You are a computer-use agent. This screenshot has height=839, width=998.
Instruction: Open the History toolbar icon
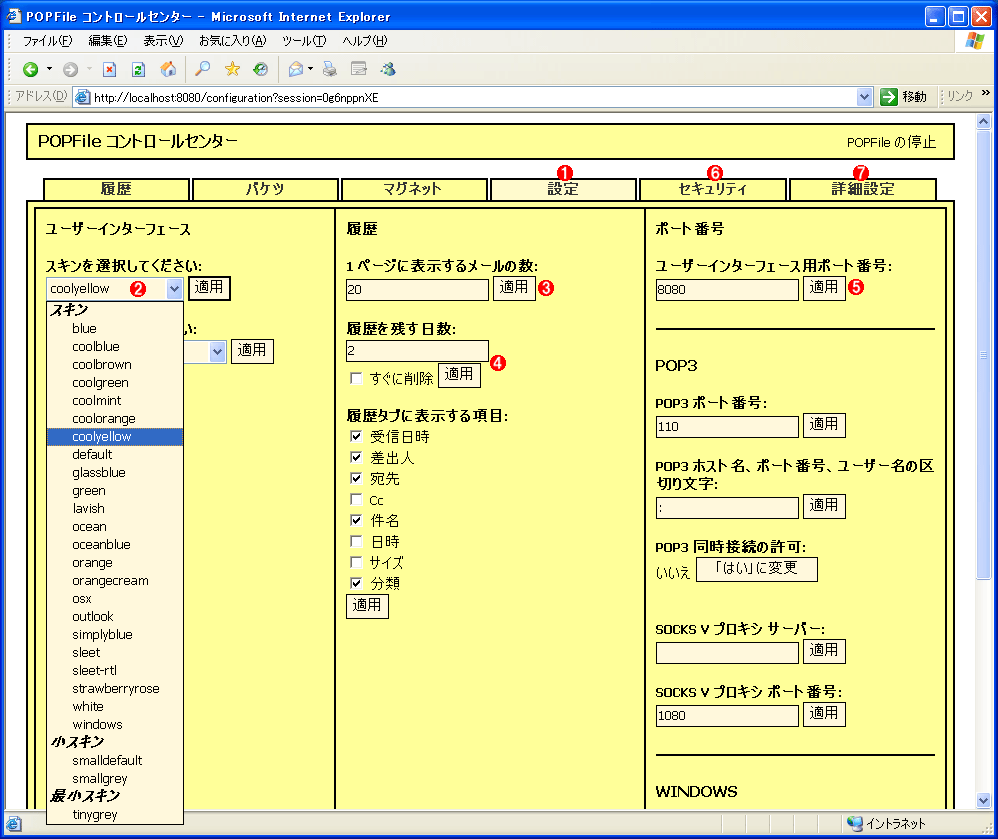260,69
